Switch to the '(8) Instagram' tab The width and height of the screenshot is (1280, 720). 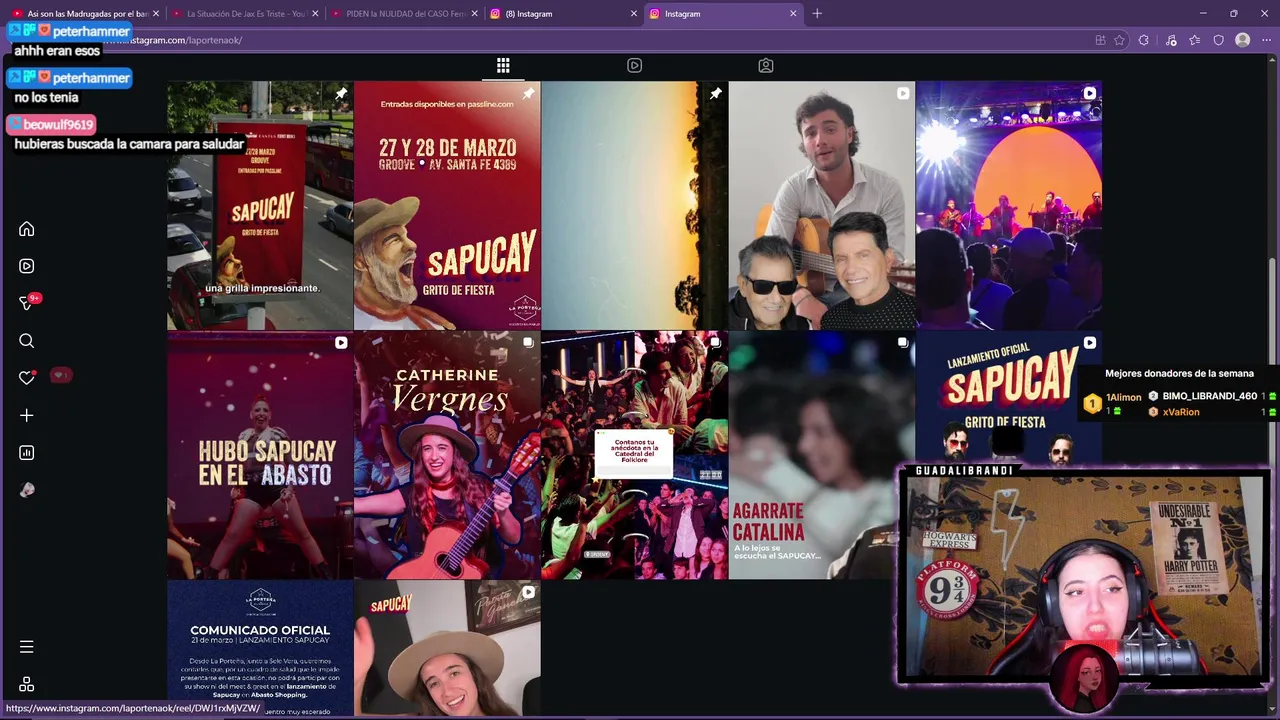pos(563,14)
